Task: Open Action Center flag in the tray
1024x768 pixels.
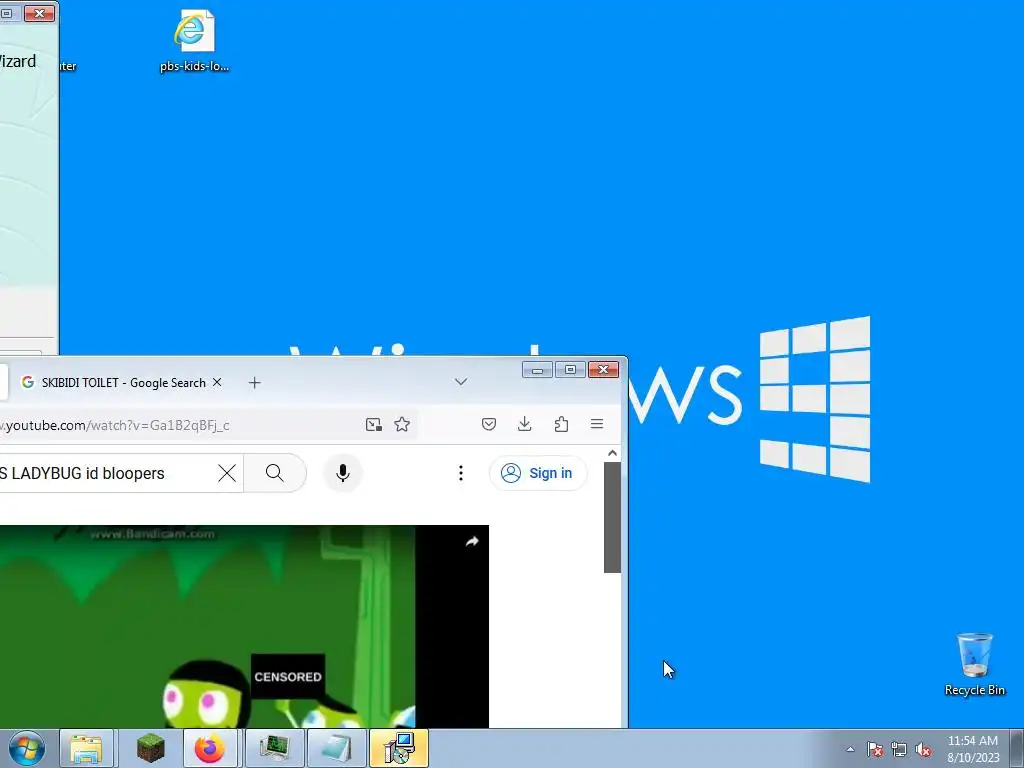Action: point(875,749)
